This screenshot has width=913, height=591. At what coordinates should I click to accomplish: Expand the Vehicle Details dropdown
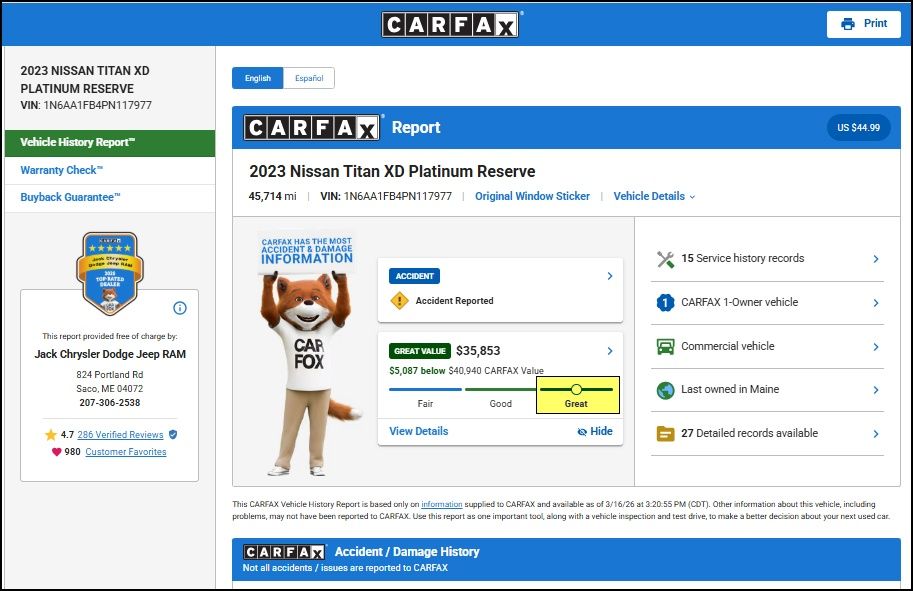654,197
